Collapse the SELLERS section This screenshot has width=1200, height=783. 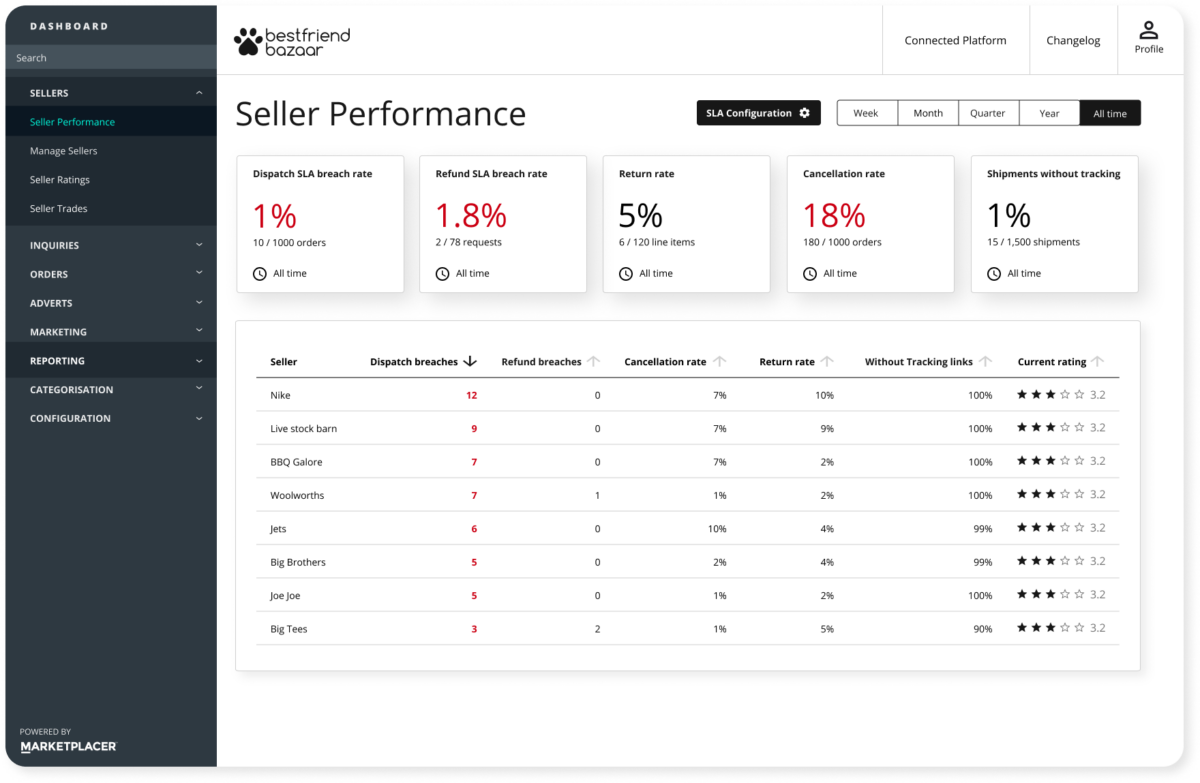pyautogui.click(x=198, y=92)
